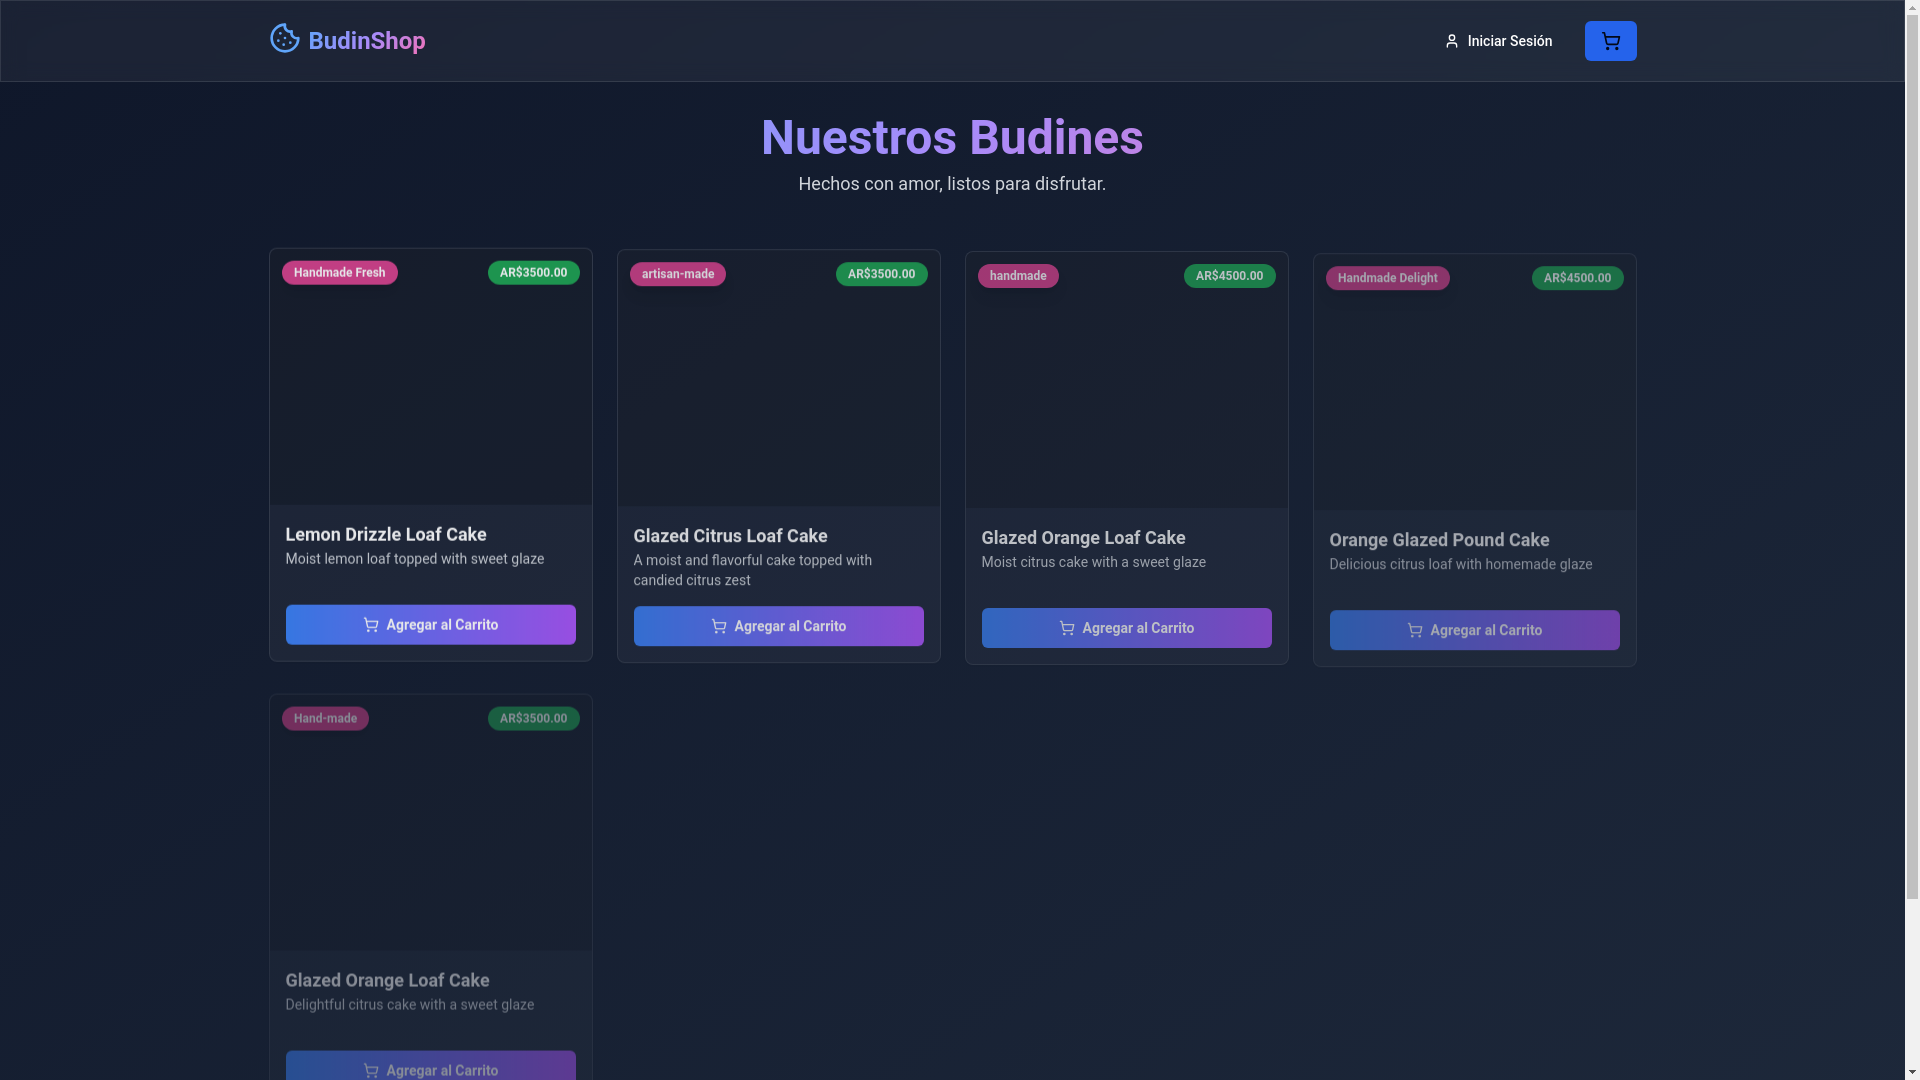Click the Handmade Fresh badge
Image resolution: width=1920 pixels, height=1080 pixels.
click(x=339, y=273)
